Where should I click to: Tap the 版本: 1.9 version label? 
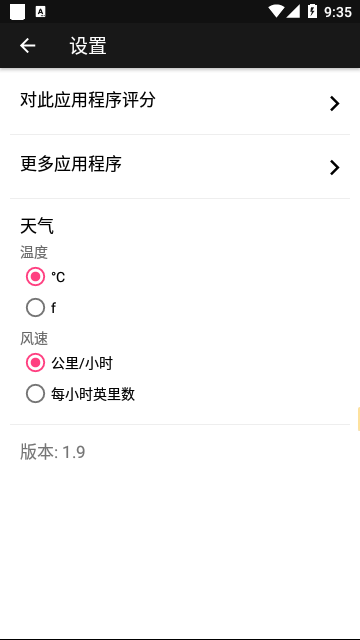tap(53, 452)
